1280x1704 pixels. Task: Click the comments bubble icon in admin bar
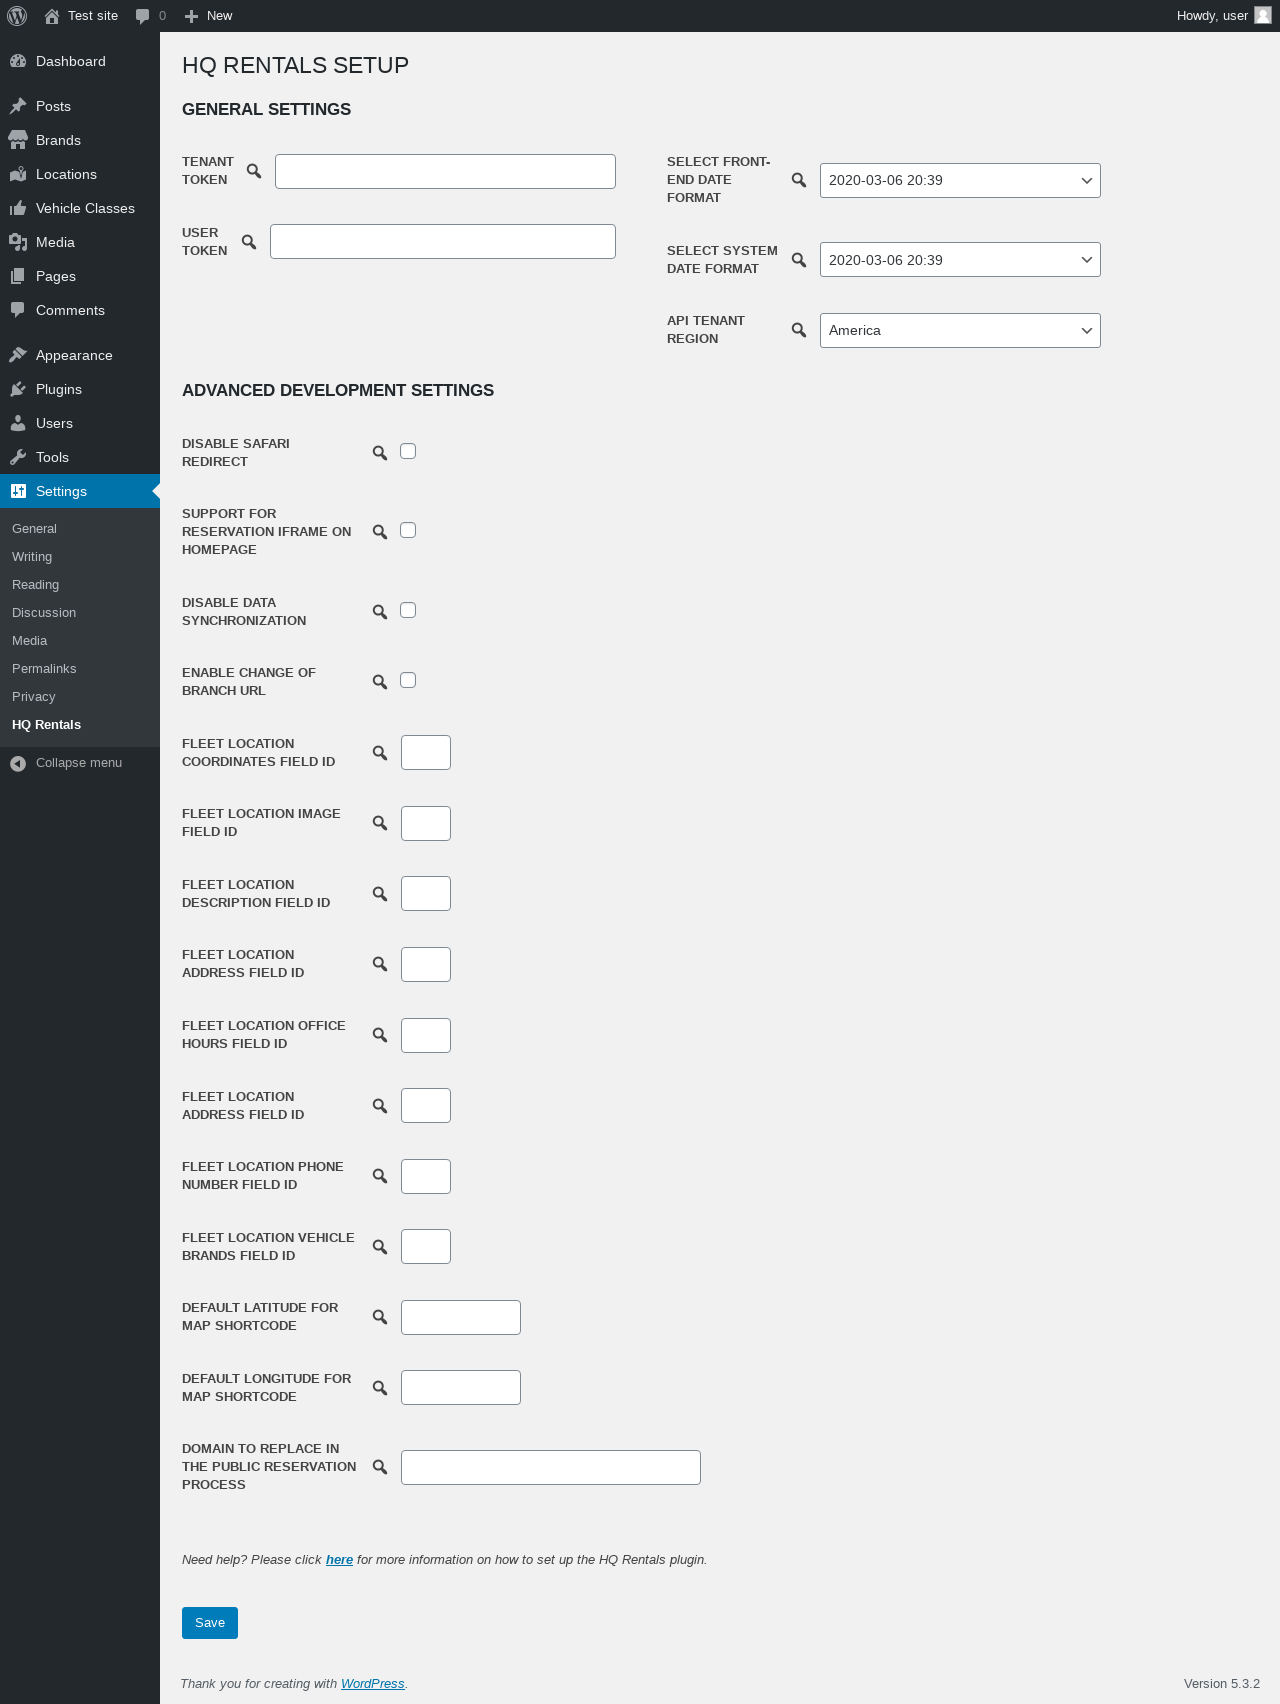(143, 16)
